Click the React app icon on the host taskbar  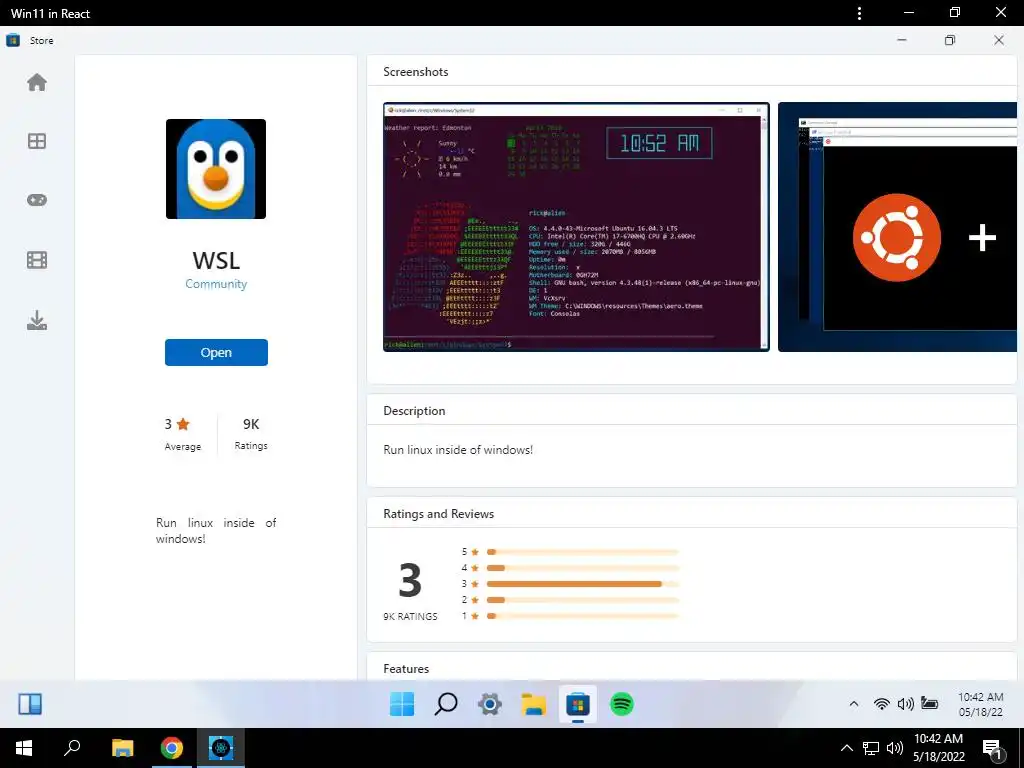(x=221, y=748)
